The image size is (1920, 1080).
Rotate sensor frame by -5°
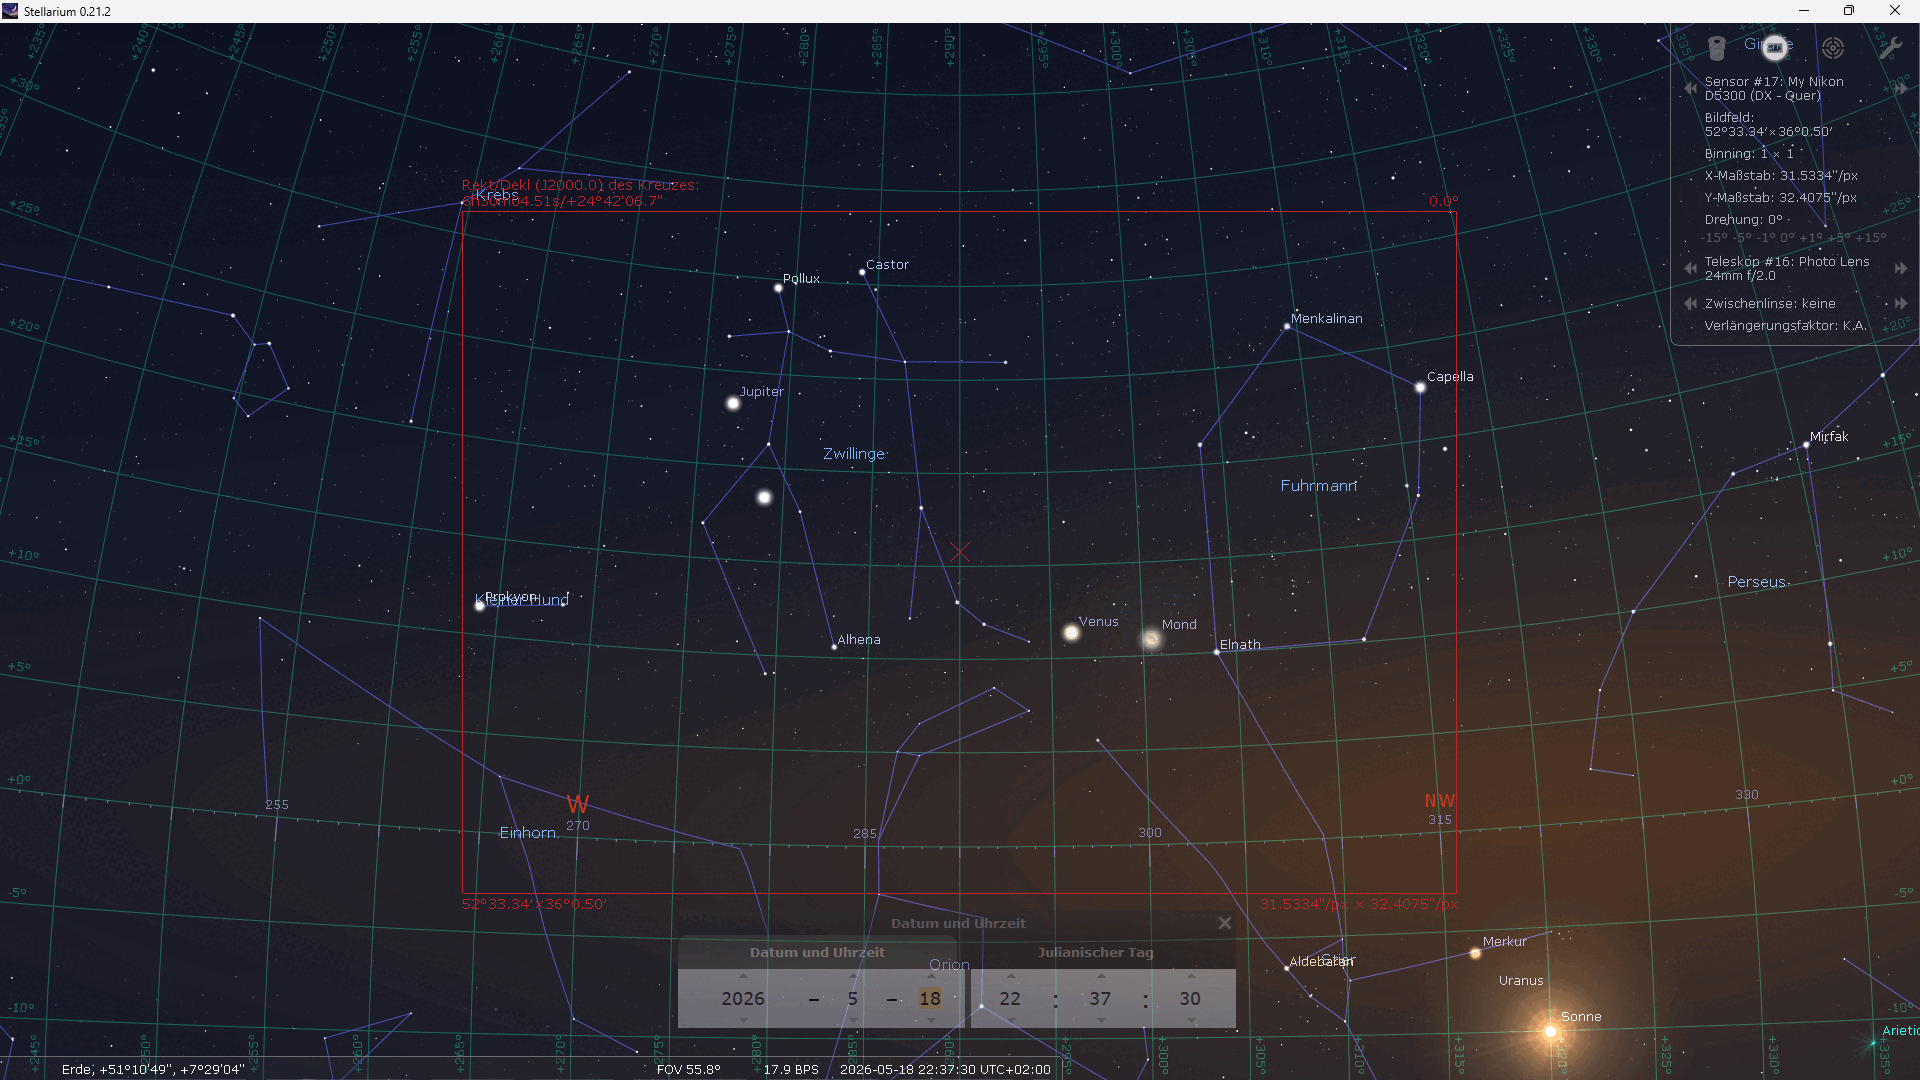click(x=1742, y=238)
